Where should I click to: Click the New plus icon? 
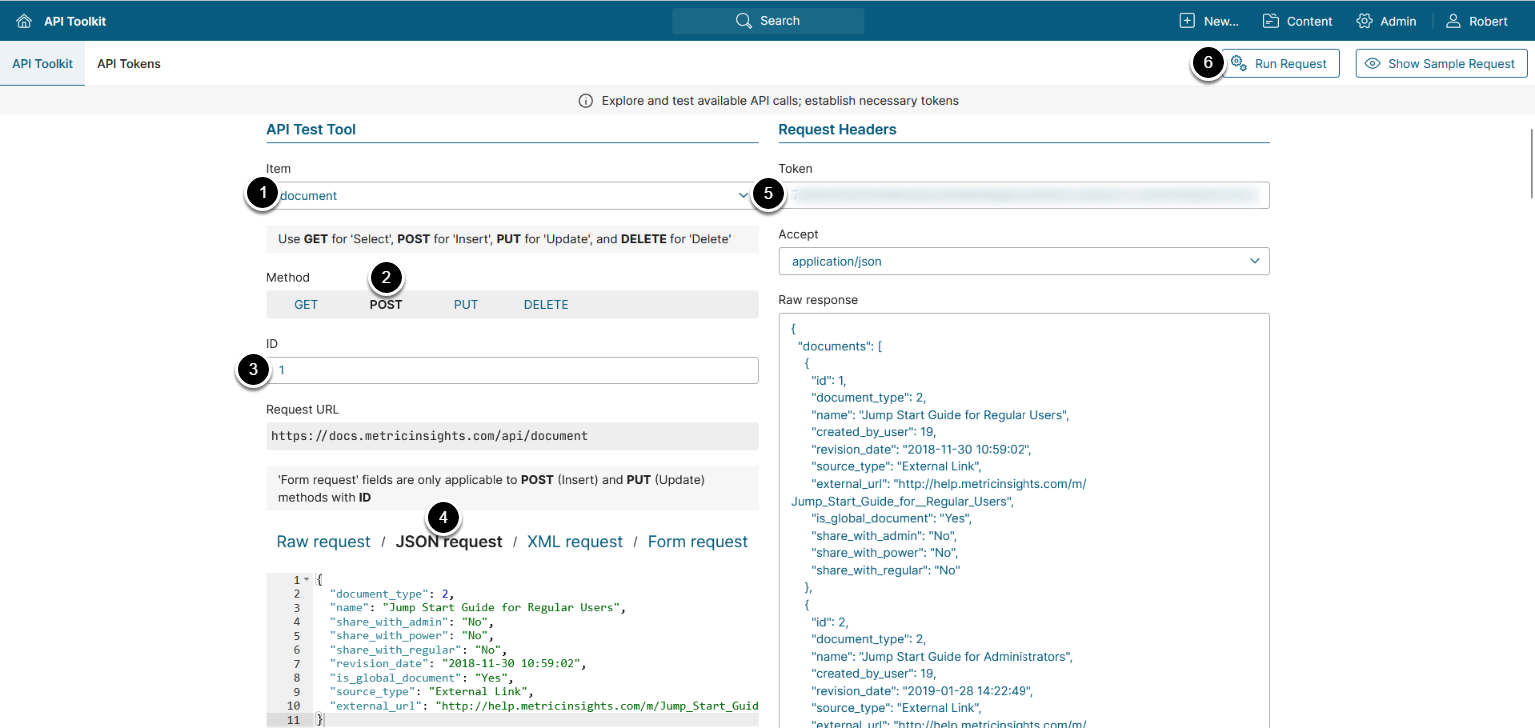[x=1187, y=21]
